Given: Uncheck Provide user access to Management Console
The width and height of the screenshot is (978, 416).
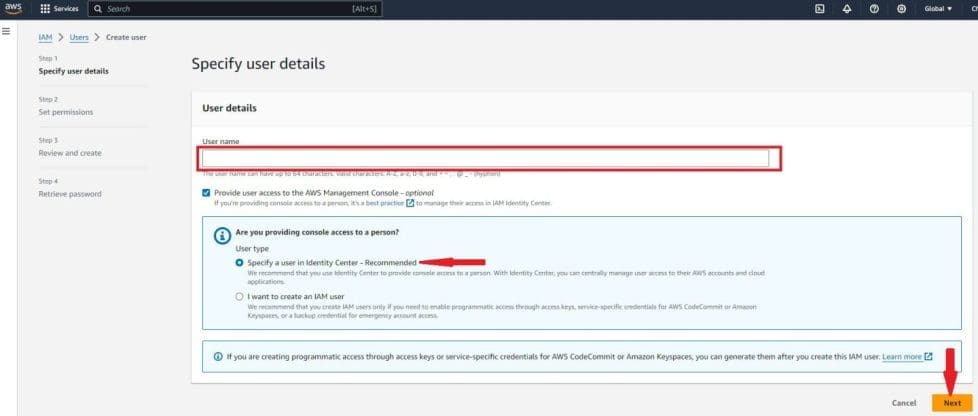Looking at the screenshot, I should (206, 192).
